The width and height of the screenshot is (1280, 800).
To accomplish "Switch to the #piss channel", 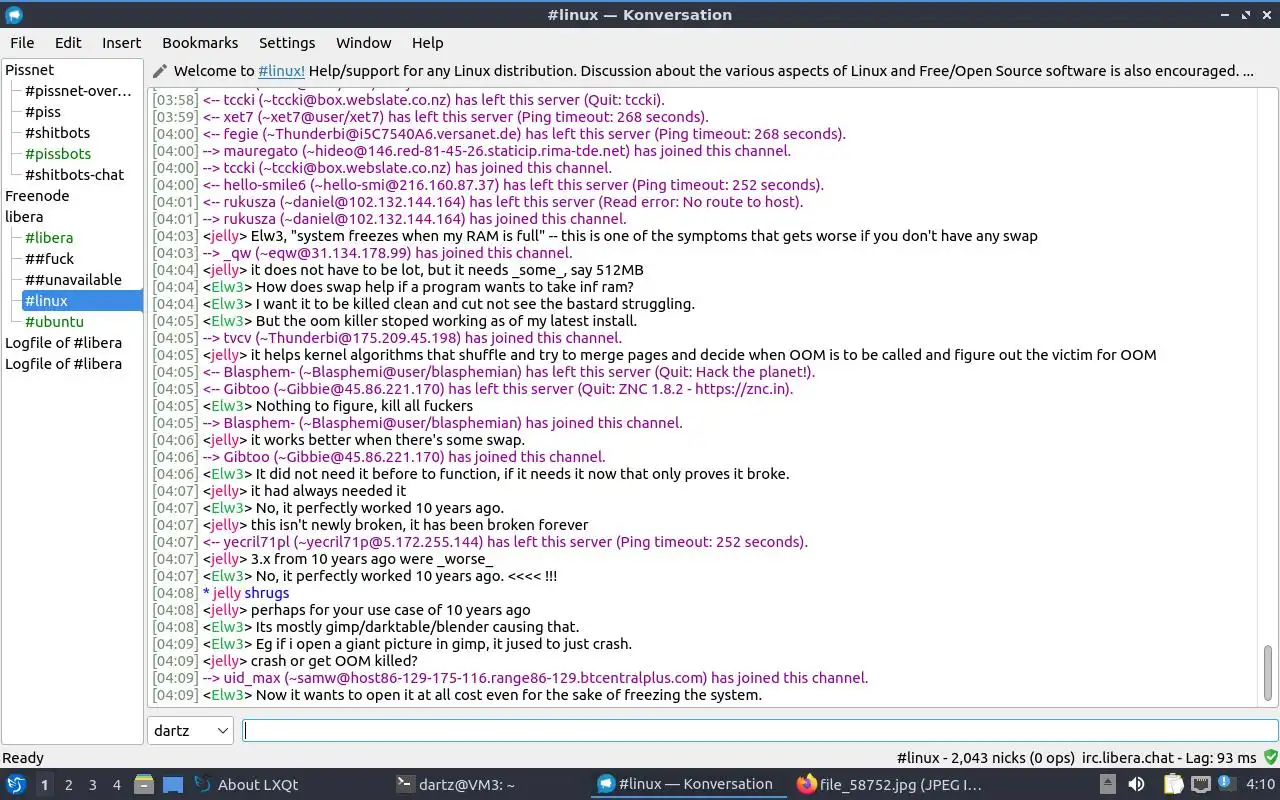I will click(x=43, y=112).
